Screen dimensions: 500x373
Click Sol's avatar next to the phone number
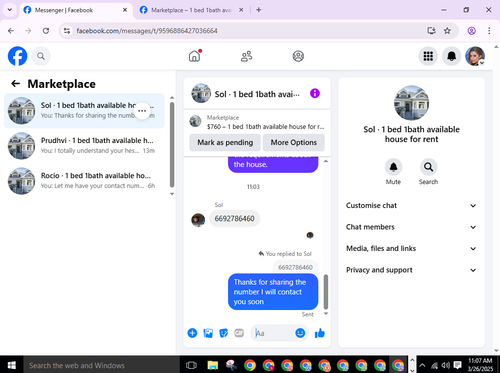click(198, 220)
